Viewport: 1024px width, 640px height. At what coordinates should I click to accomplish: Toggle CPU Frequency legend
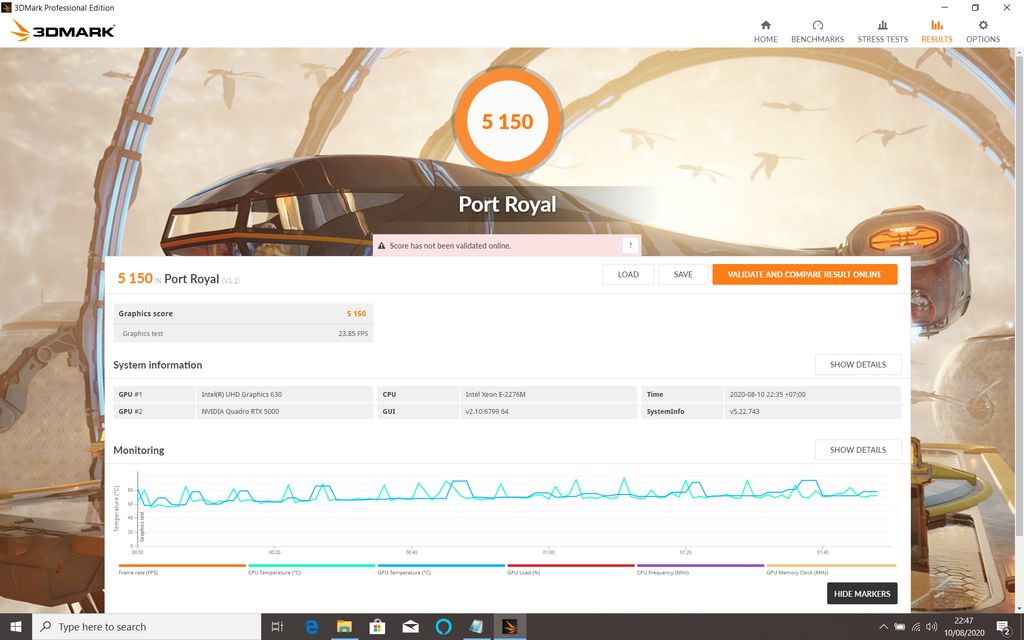pyautogui.click(x=700, y=569)
